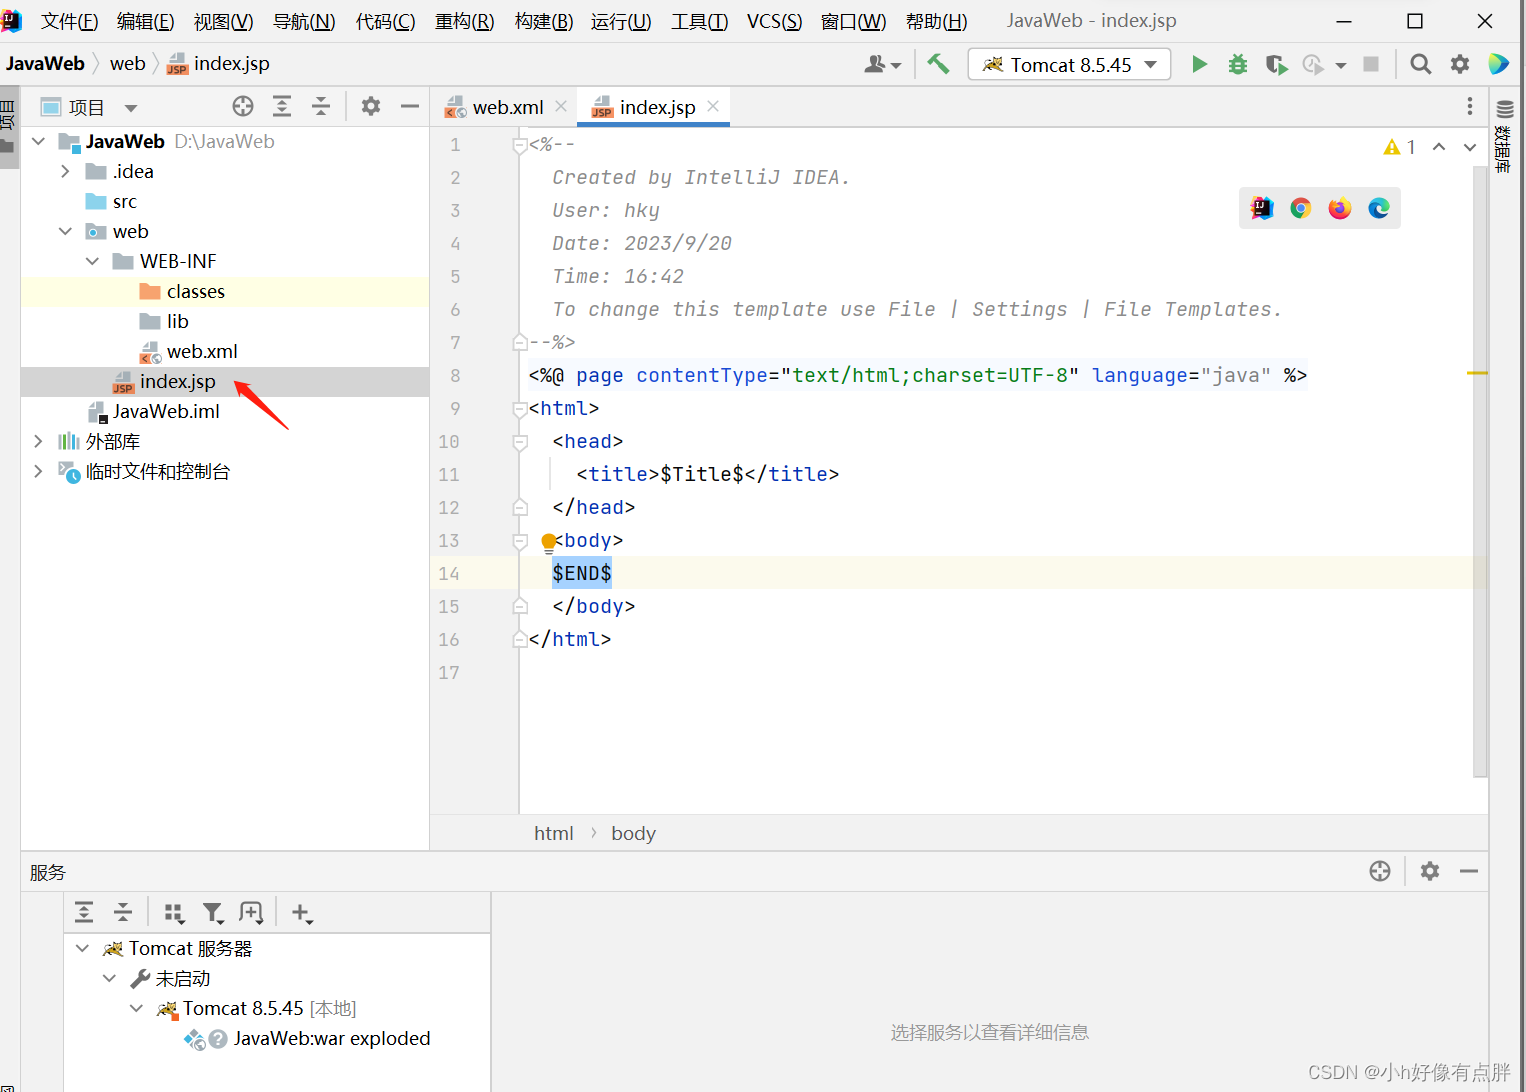Expand all in Services panel
The width and height of the screenshot is (1526, 1092).
coord(84,912)
